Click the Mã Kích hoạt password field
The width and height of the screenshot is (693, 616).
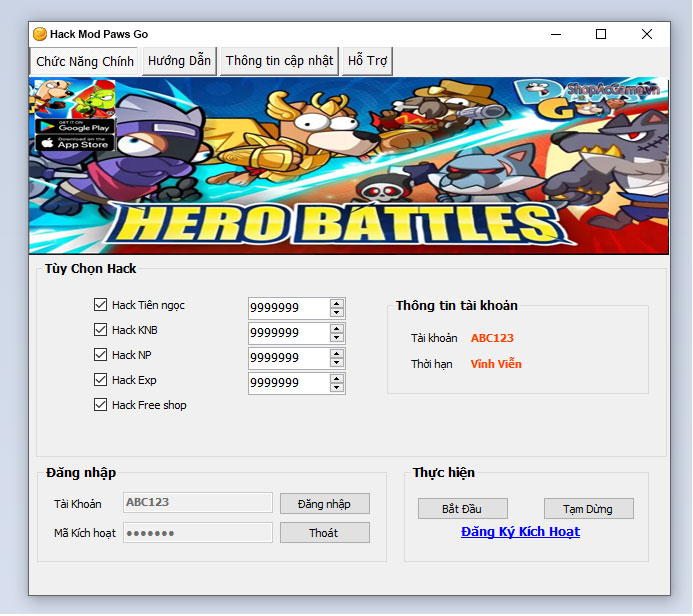pos(198,533)
